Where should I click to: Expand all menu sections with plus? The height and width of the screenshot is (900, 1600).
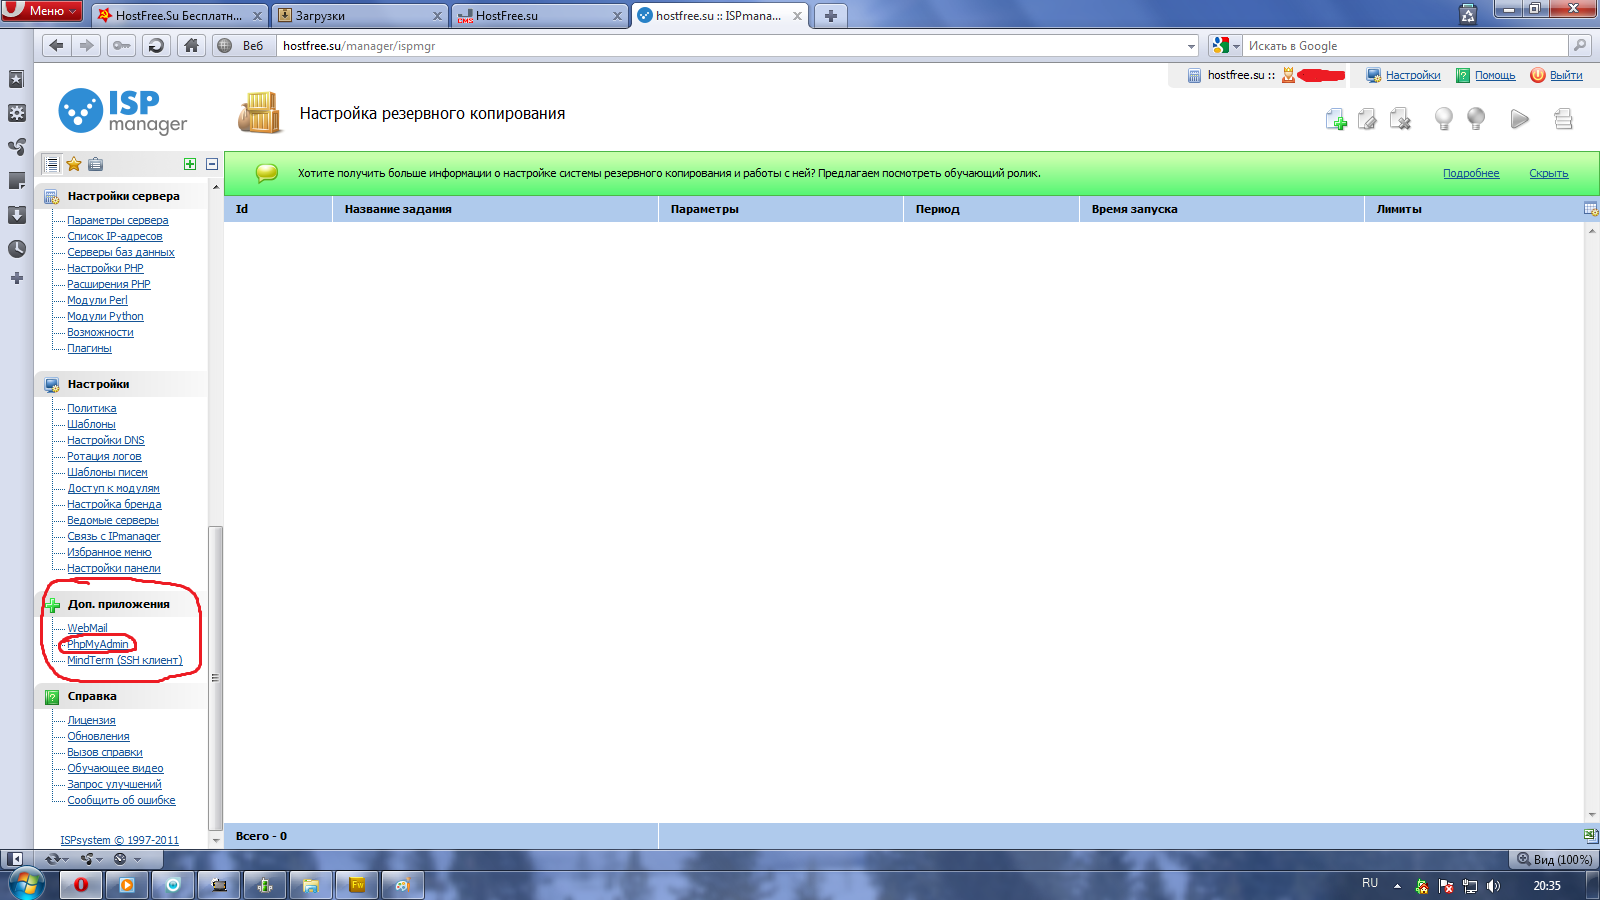pos(190,164)
